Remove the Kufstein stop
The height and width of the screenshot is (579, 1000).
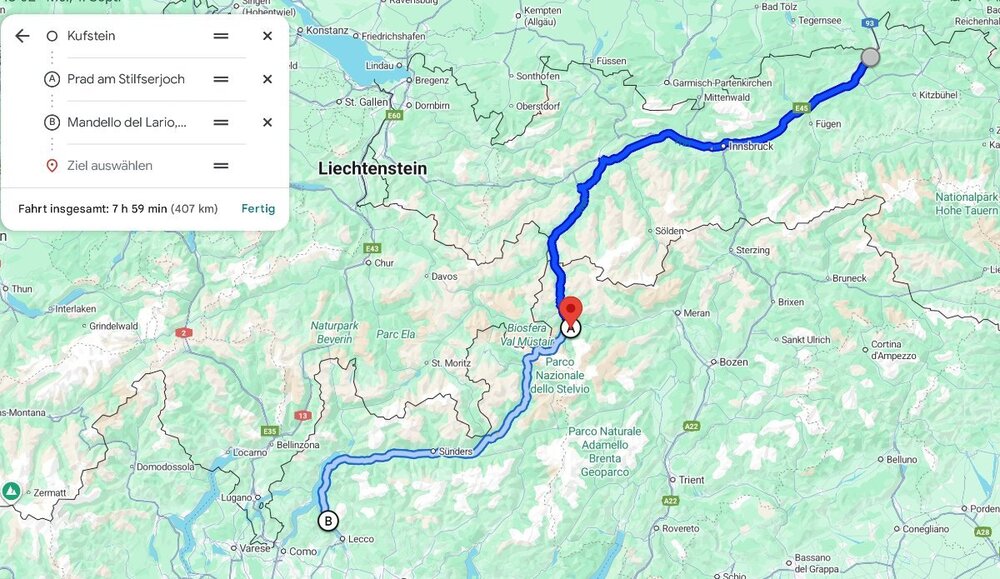coord(268,36)
